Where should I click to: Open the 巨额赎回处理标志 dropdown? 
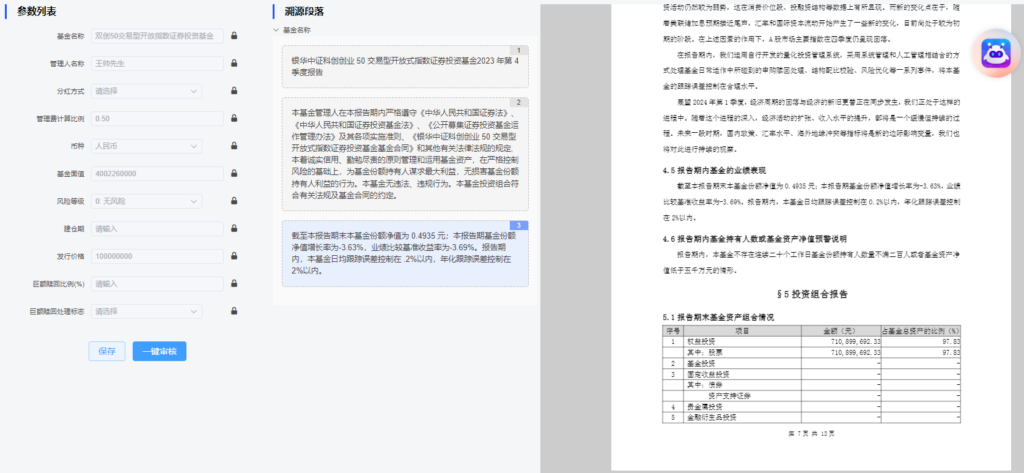tap(146, 312)
